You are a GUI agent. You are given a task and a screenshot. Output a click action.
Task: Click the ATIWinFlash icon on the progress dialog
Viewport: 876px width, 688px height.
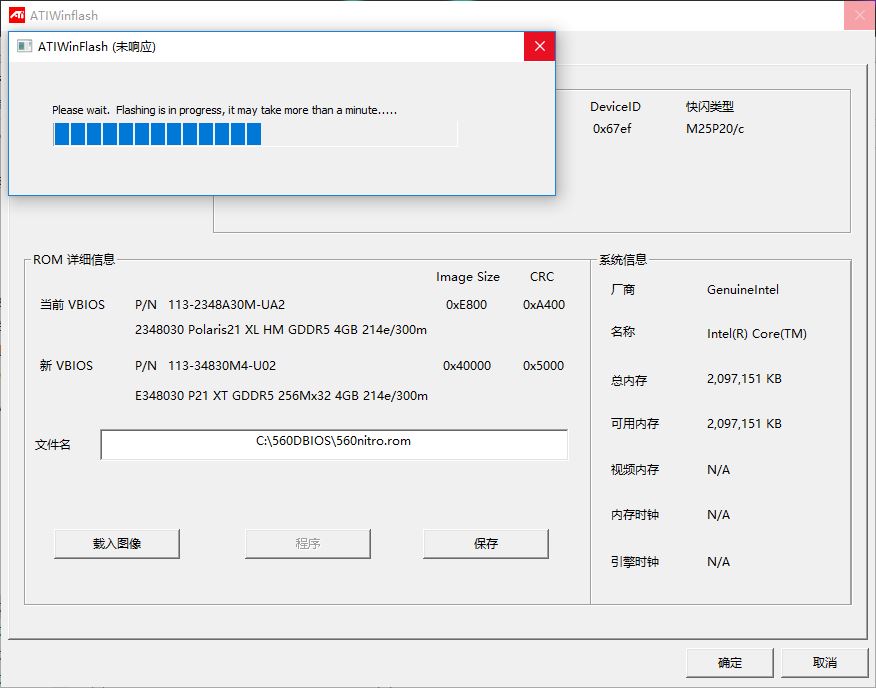[23, 45]
